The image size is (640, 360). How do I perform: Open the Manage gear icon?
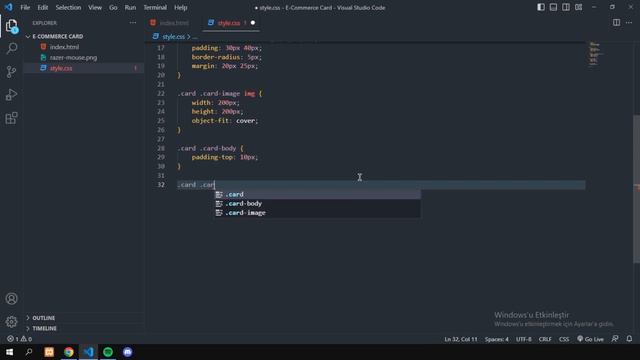tap(11, 322)
